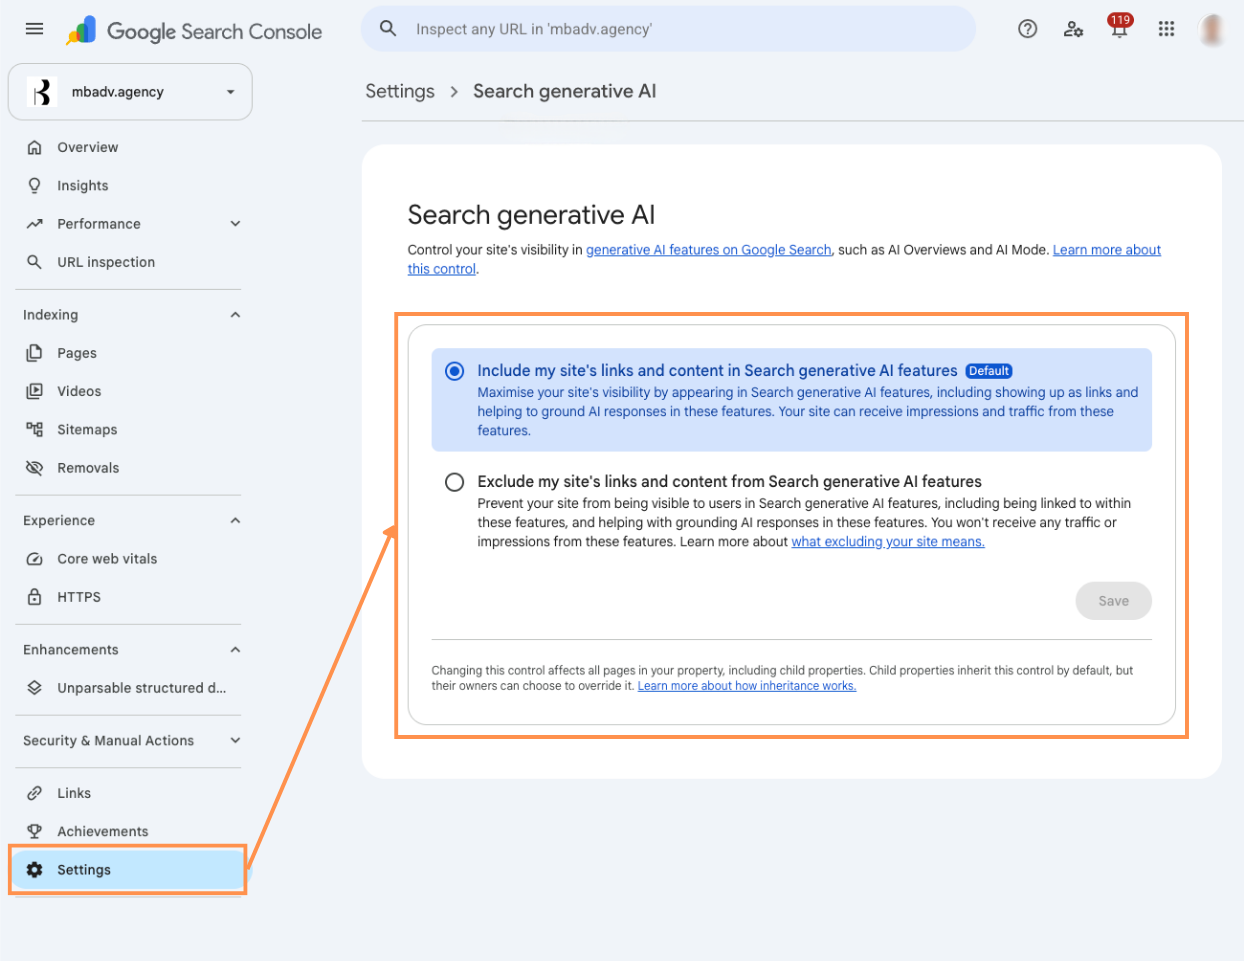The width and height of the screenshot is (1244, 961).
Task: Click the Overview home icon
Action: click(x=35, y=147)
